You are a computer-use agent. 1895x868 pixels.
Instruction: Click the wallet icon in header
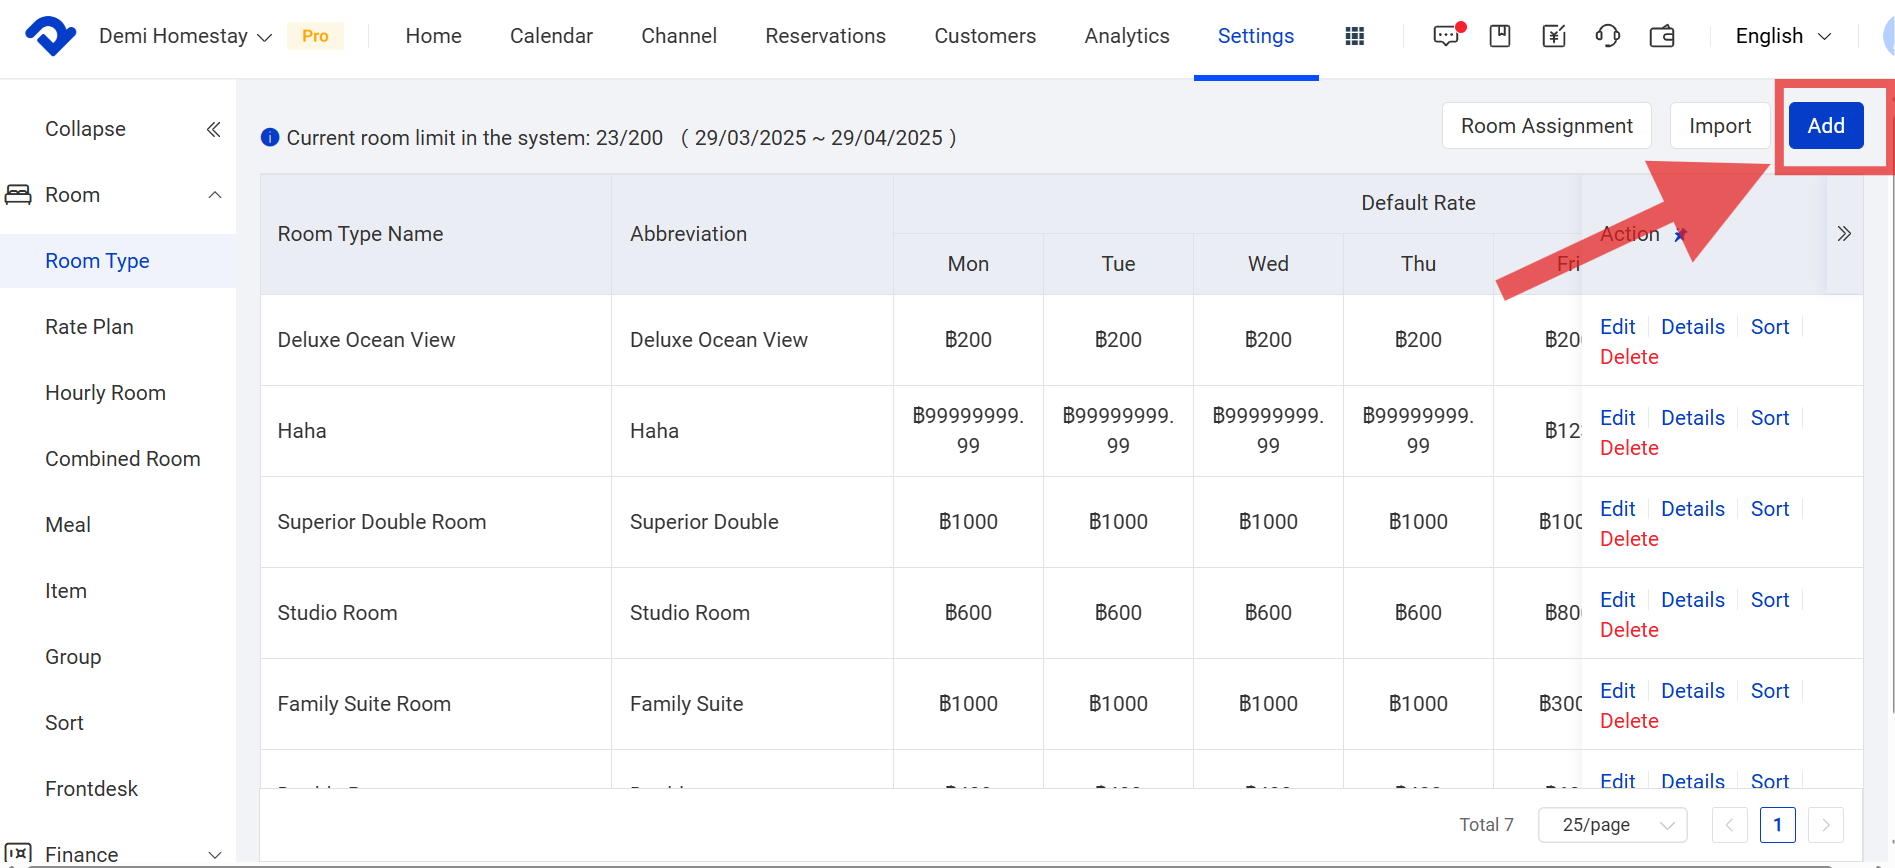1662,37
